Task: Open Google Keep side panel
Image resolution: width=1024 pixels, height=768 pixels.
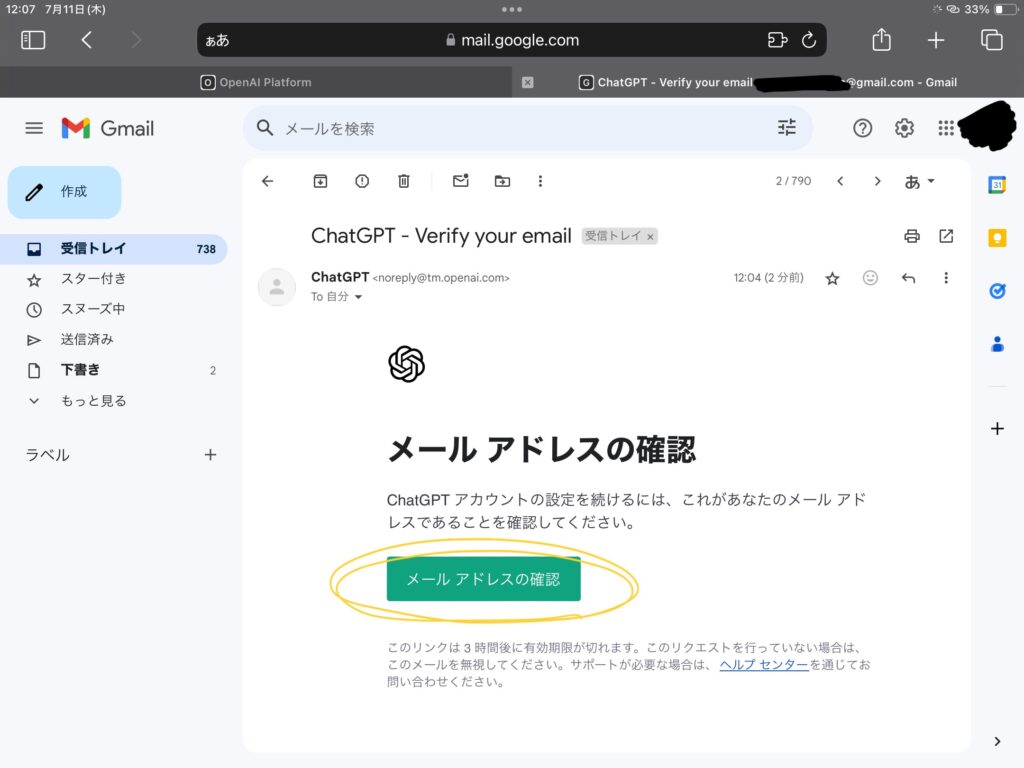Action: [997, 238]
